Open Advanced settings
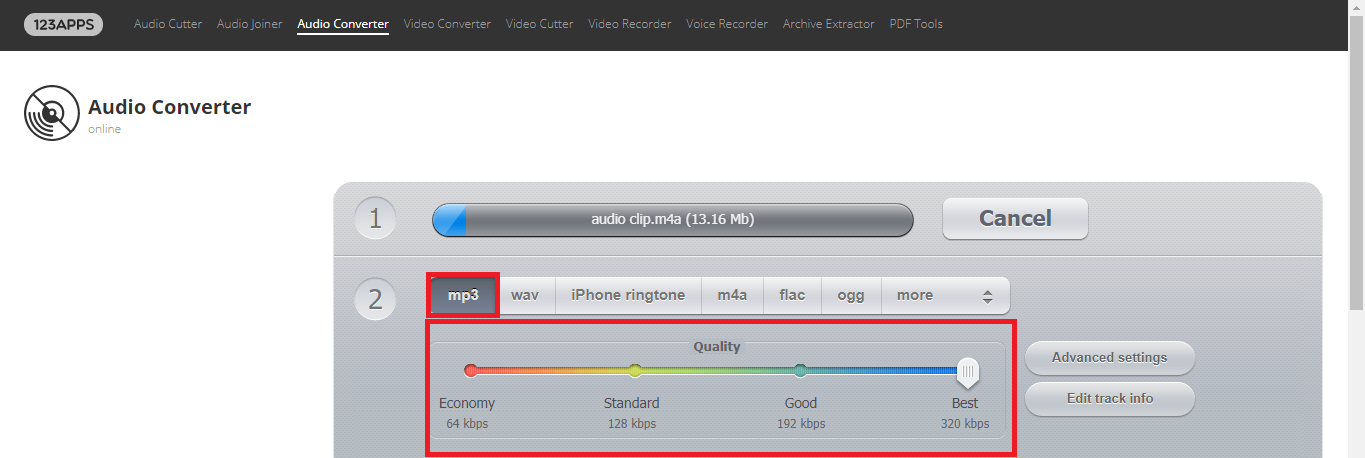Image resolution: width=1365 pixels, height=458 pixels. point(1109,357)
